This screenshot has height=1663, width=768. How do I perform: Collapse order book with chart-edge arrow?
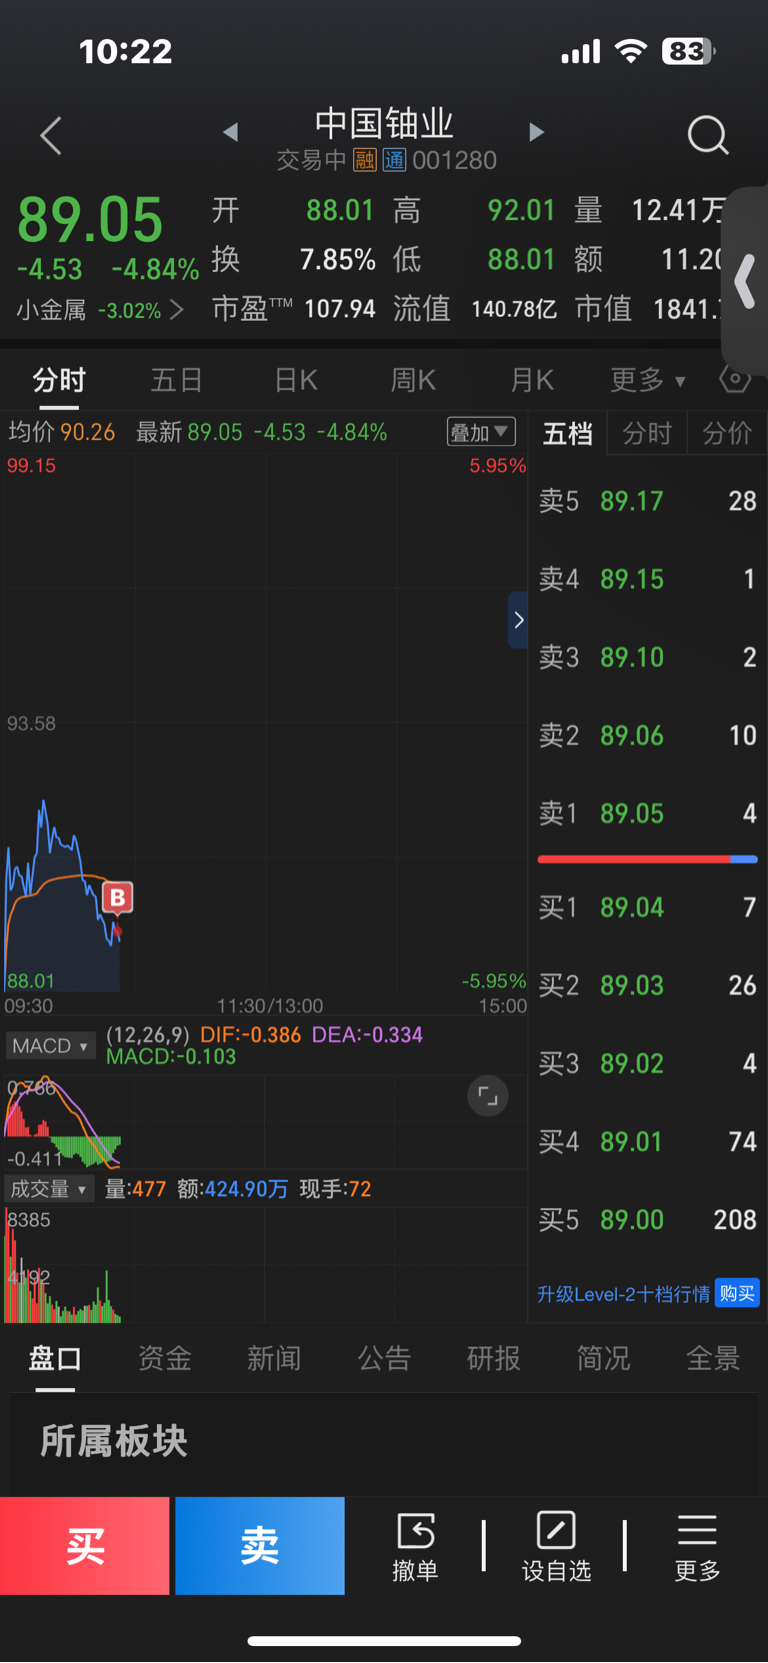[x=518, y=620]
